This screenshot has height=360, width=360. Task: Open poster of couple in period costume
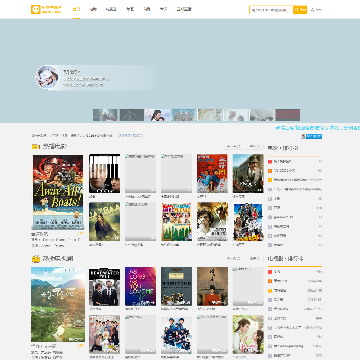248,334
